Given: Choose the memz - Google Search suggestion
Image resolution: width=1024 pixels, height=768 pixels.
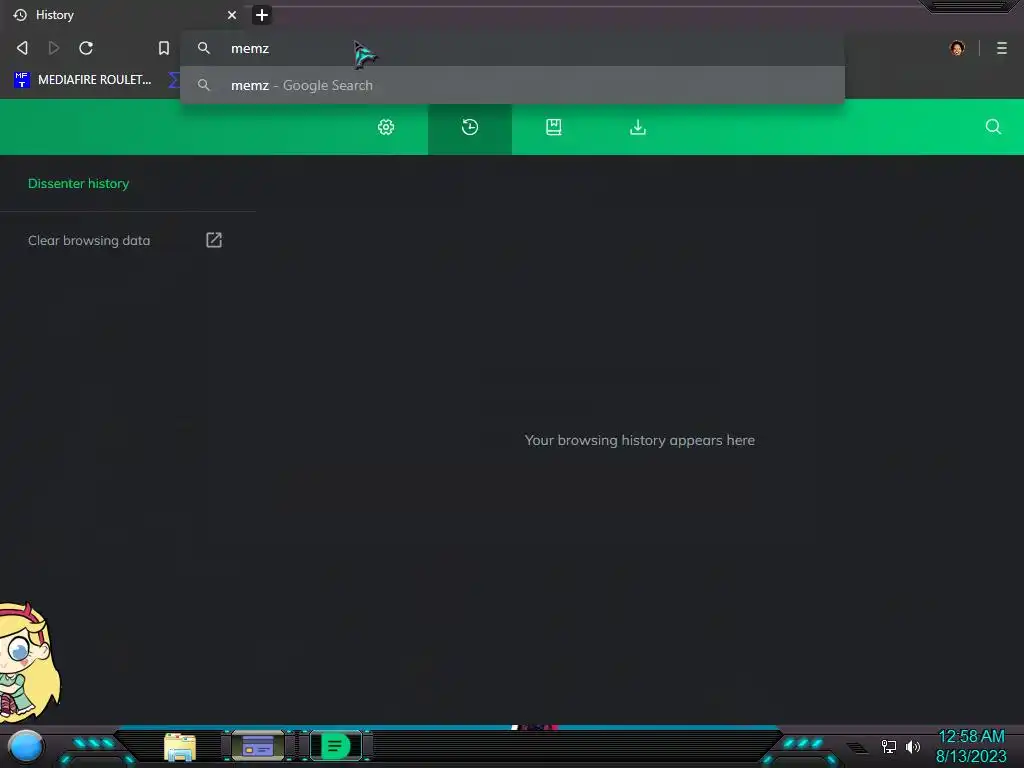Looking at the screenshot, I should [512, 85].
